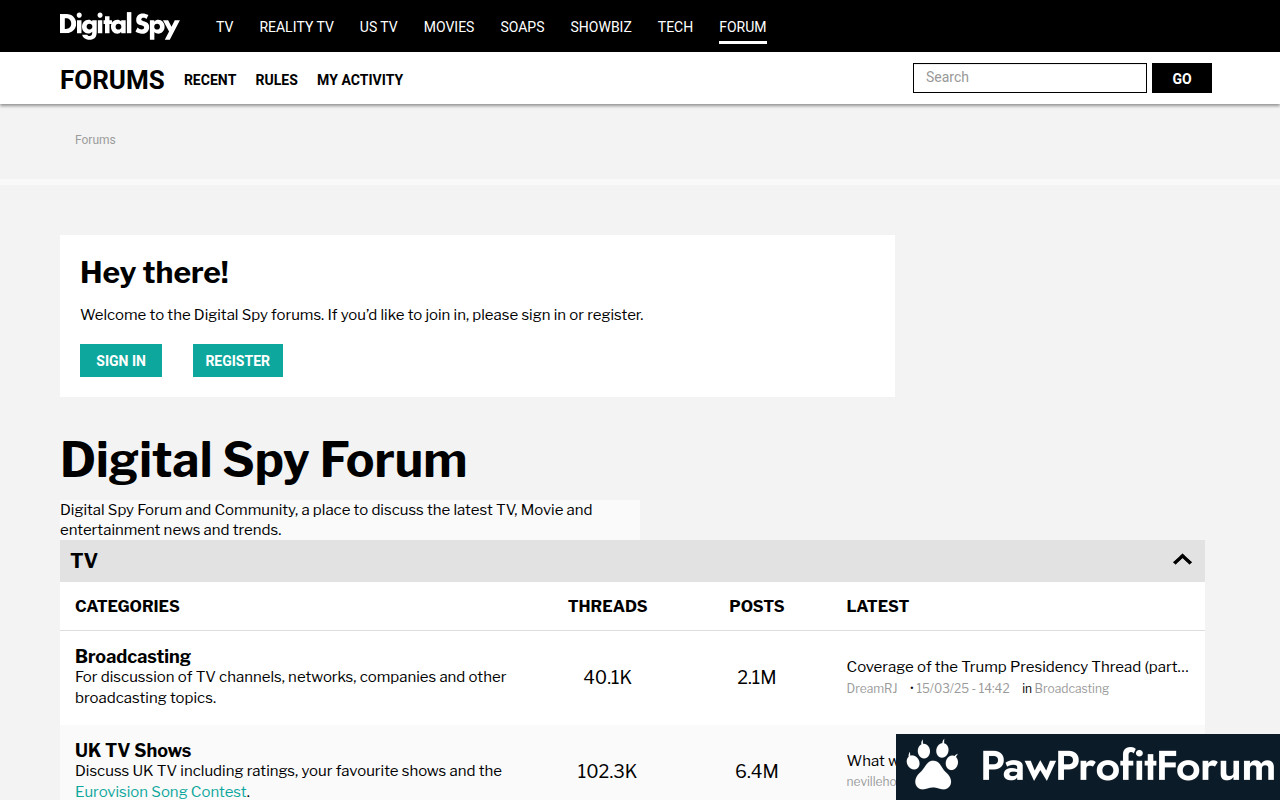1280x800 pixels.
Task: Click the Forums breadcrumb link
Action: [95, 140]
